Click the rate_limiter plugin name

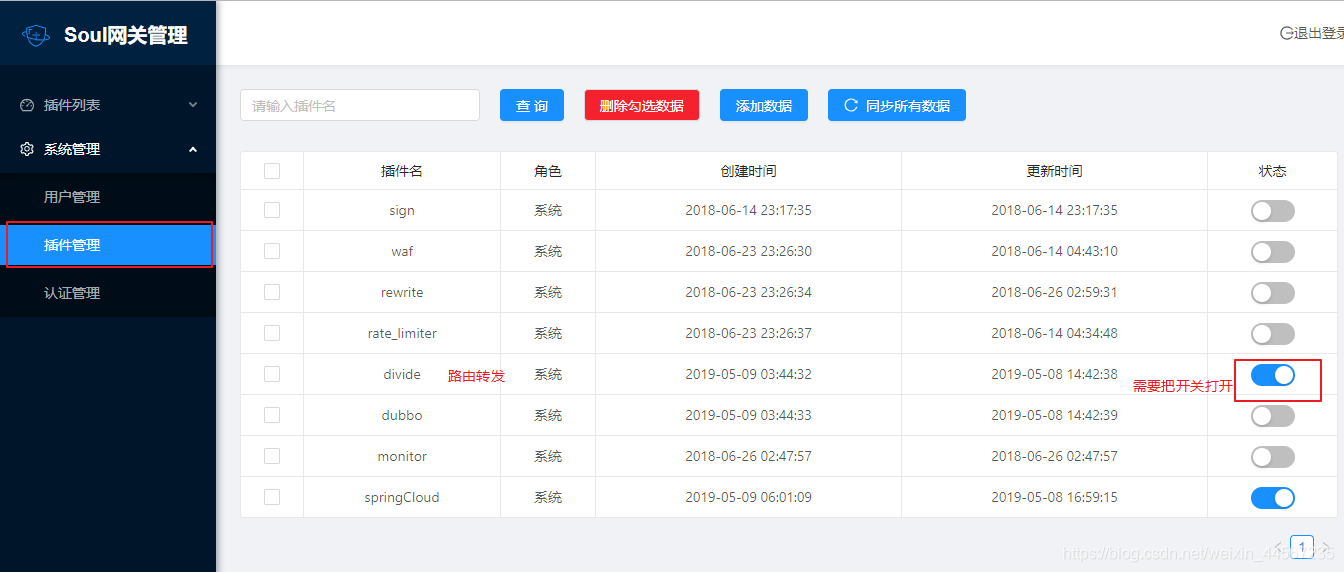click(402, 333)
